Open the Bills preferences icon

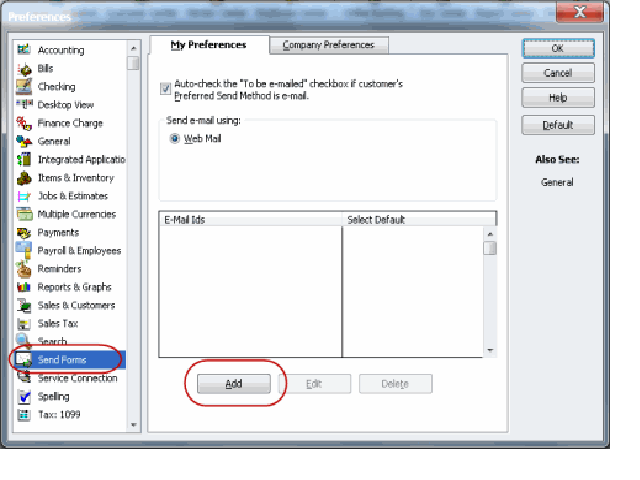24,68
